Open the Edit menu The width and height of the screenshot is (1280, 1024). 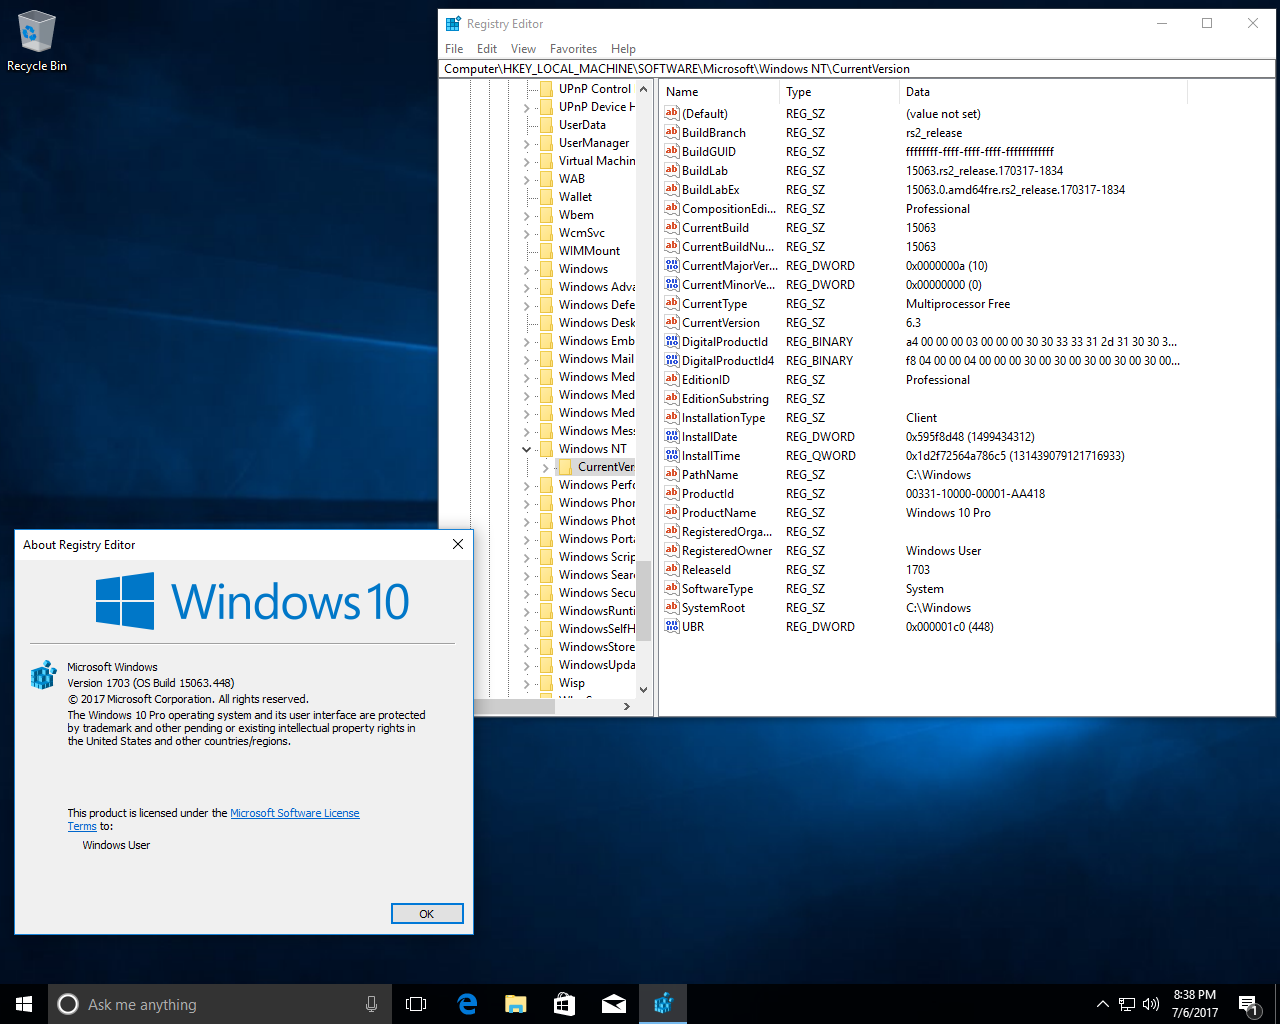coord(487,49)
